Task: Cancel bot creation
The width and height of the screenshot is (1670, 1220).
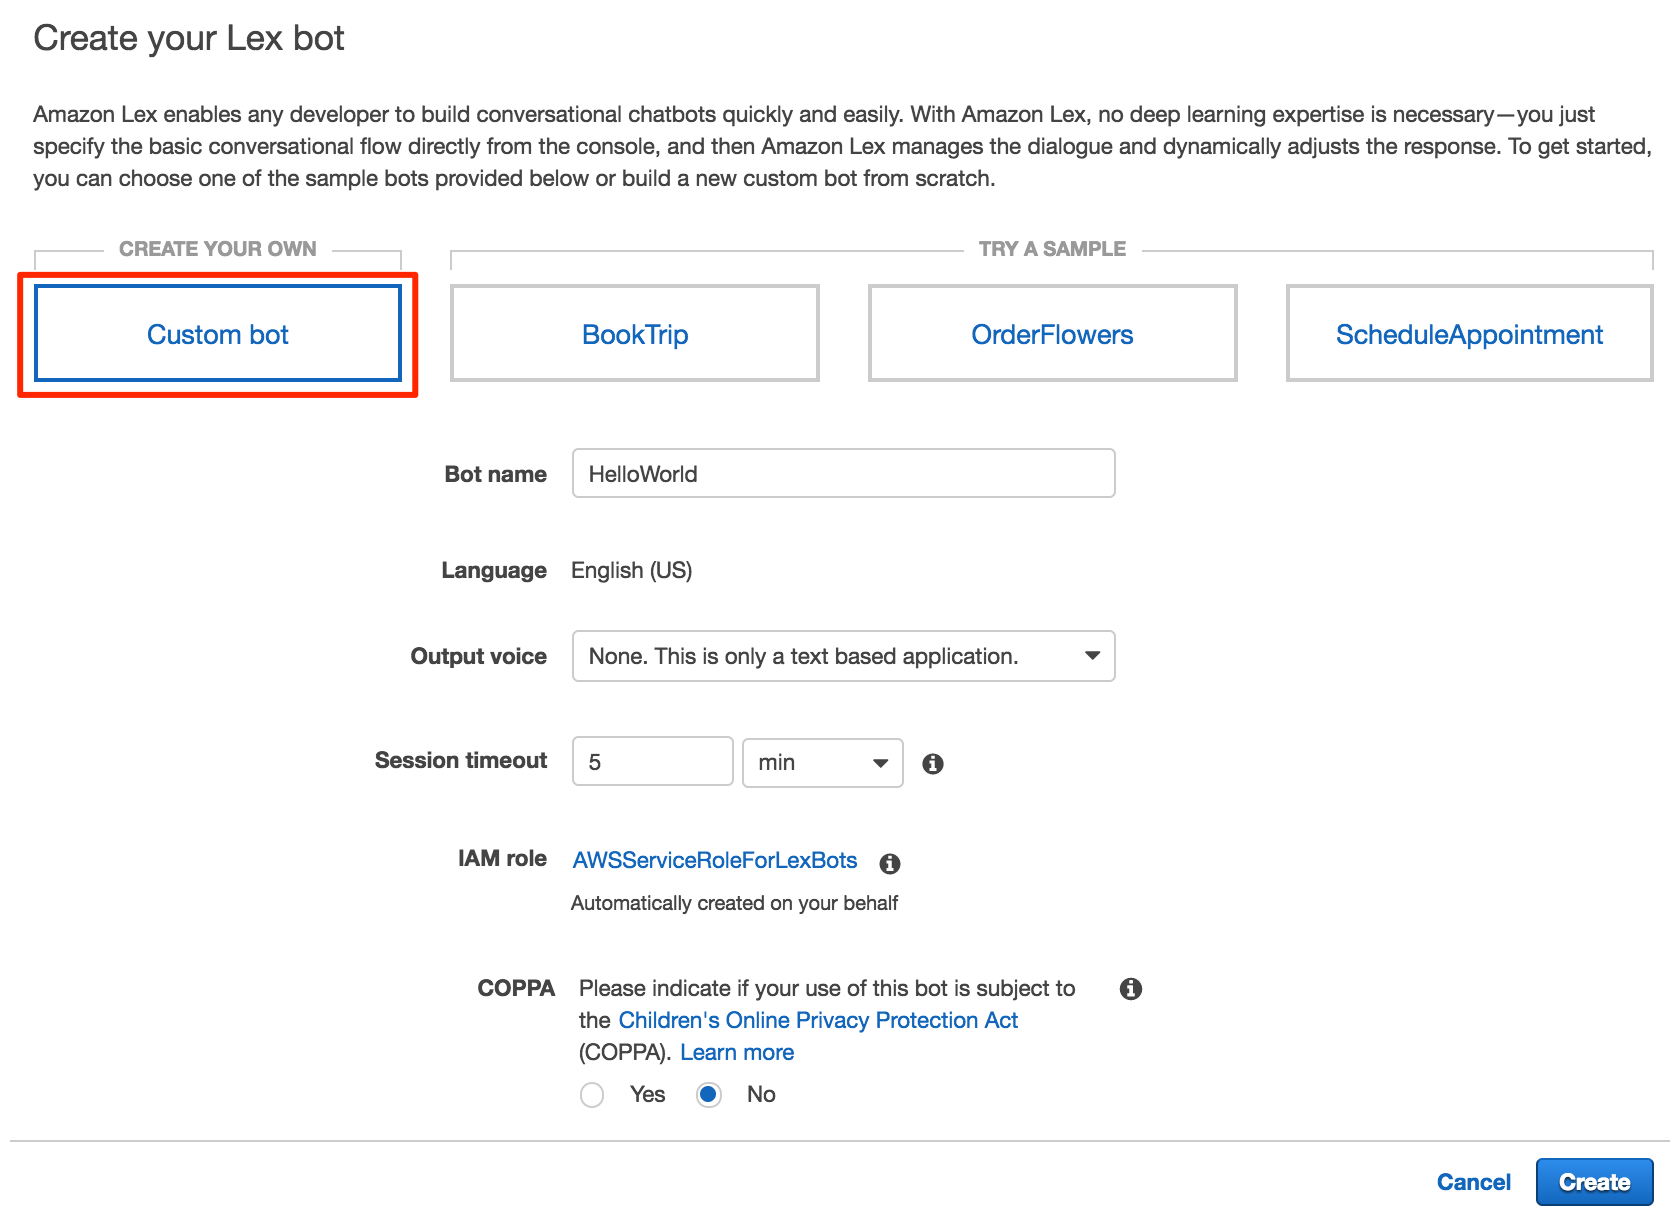Action: point(1473,1182)
